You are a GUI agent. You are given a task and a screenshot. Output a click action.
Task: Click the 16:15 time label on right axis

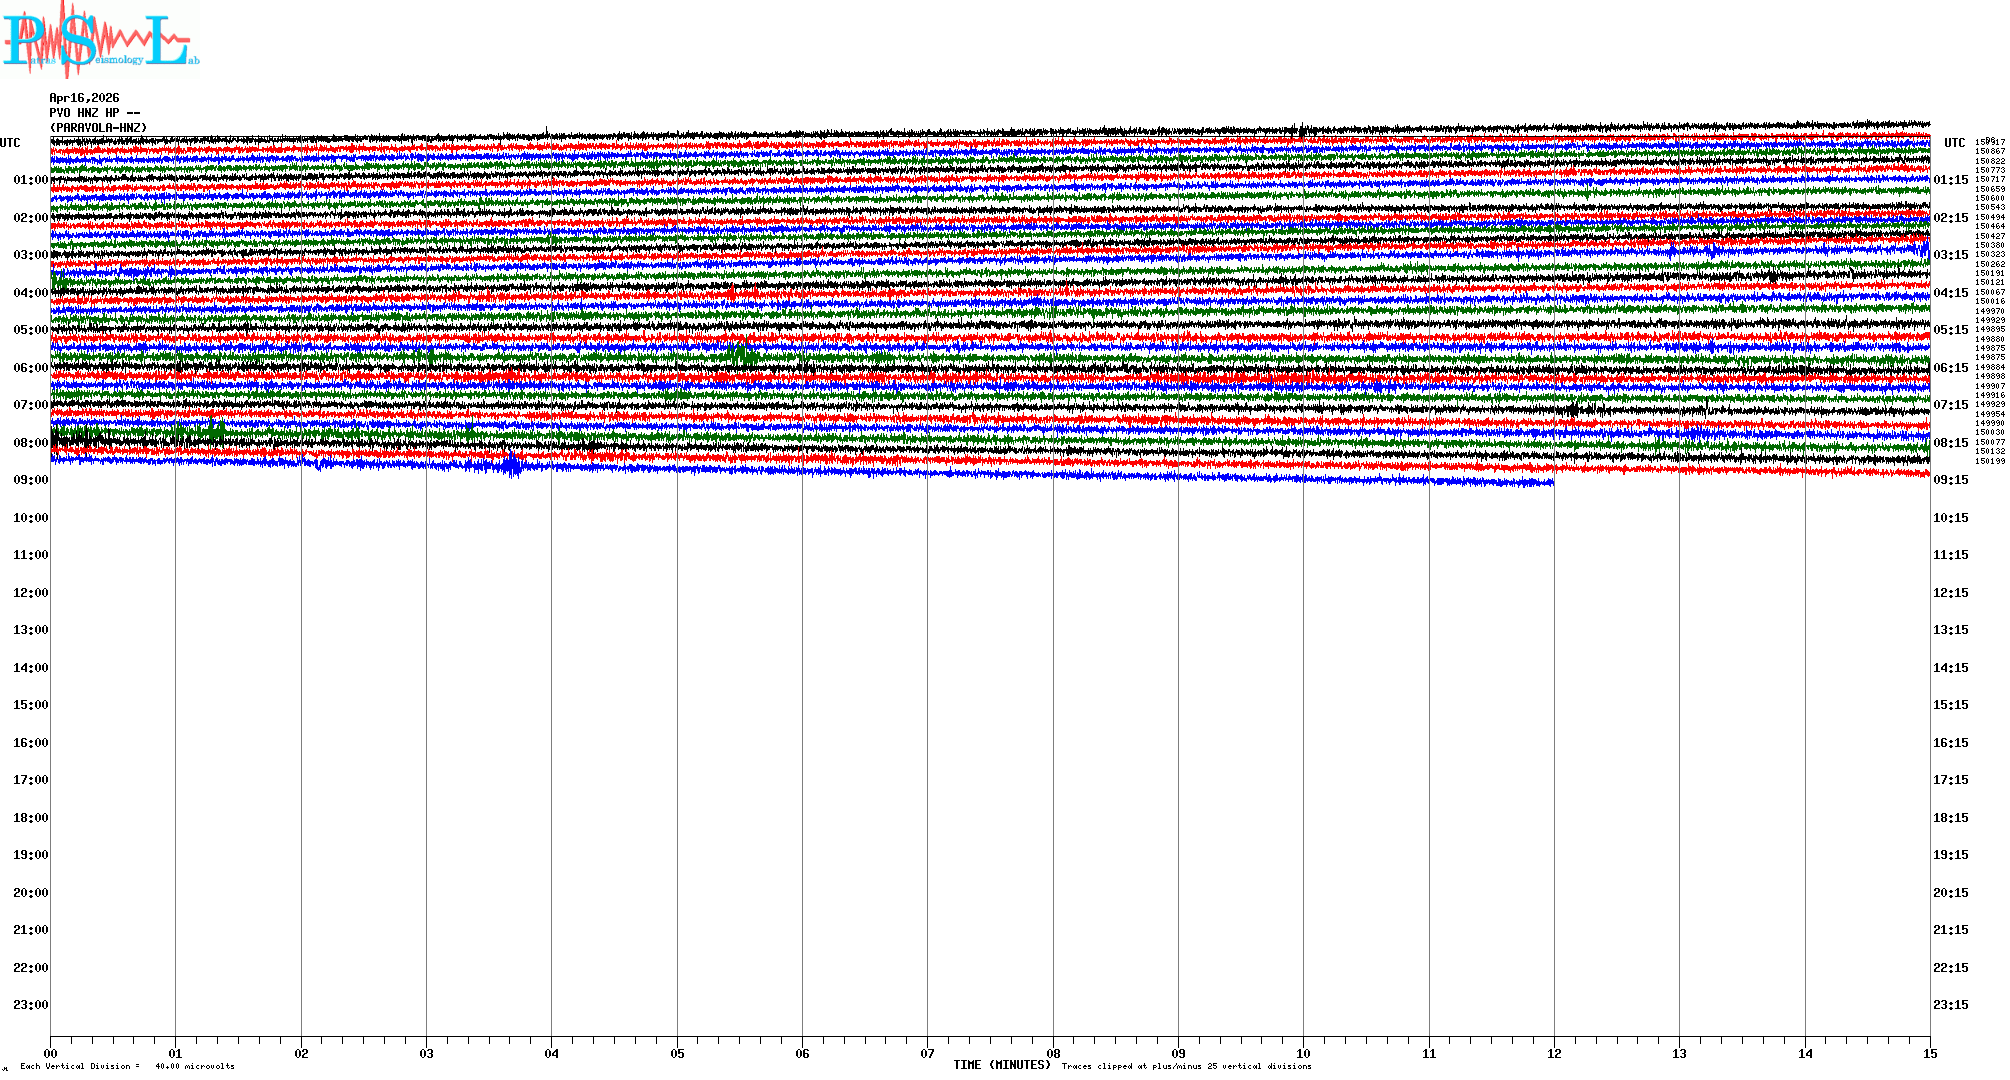coord(1950,743)
